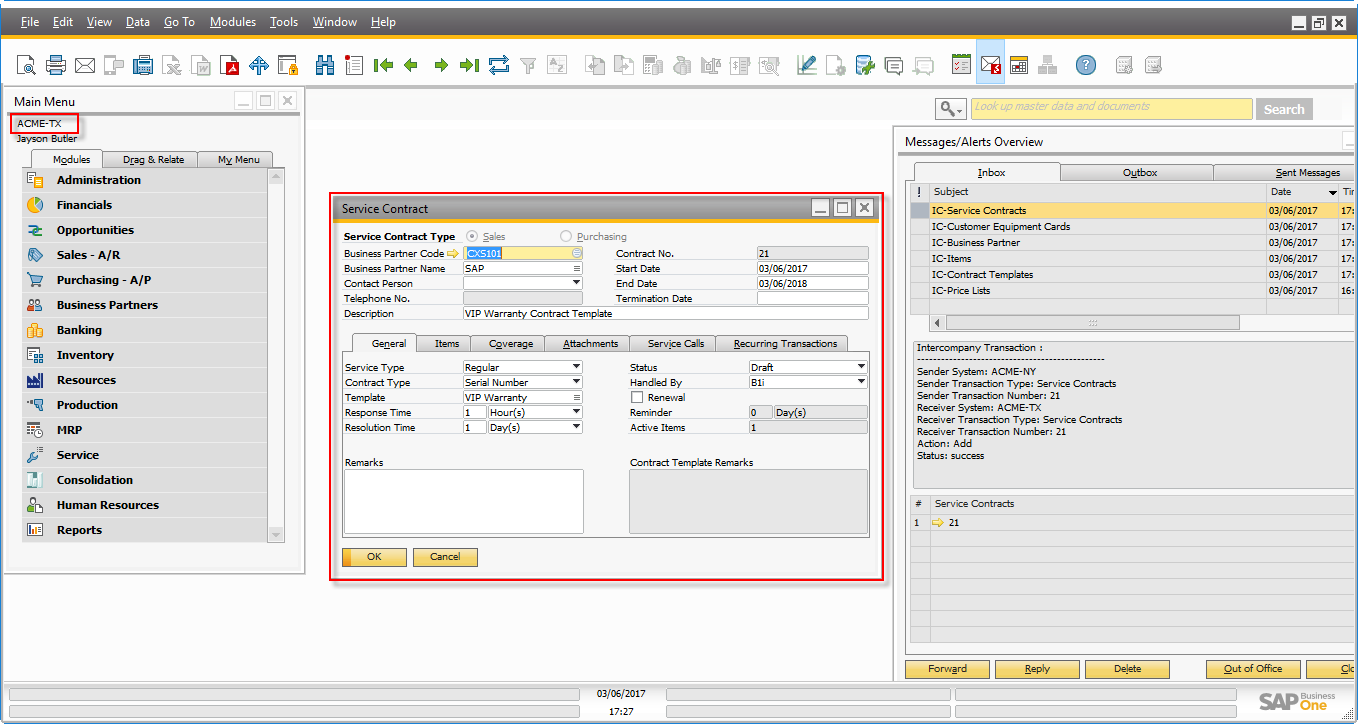Open the Modules menu in menu bar
The image size is (1358, 724).
tap(233, 22)
